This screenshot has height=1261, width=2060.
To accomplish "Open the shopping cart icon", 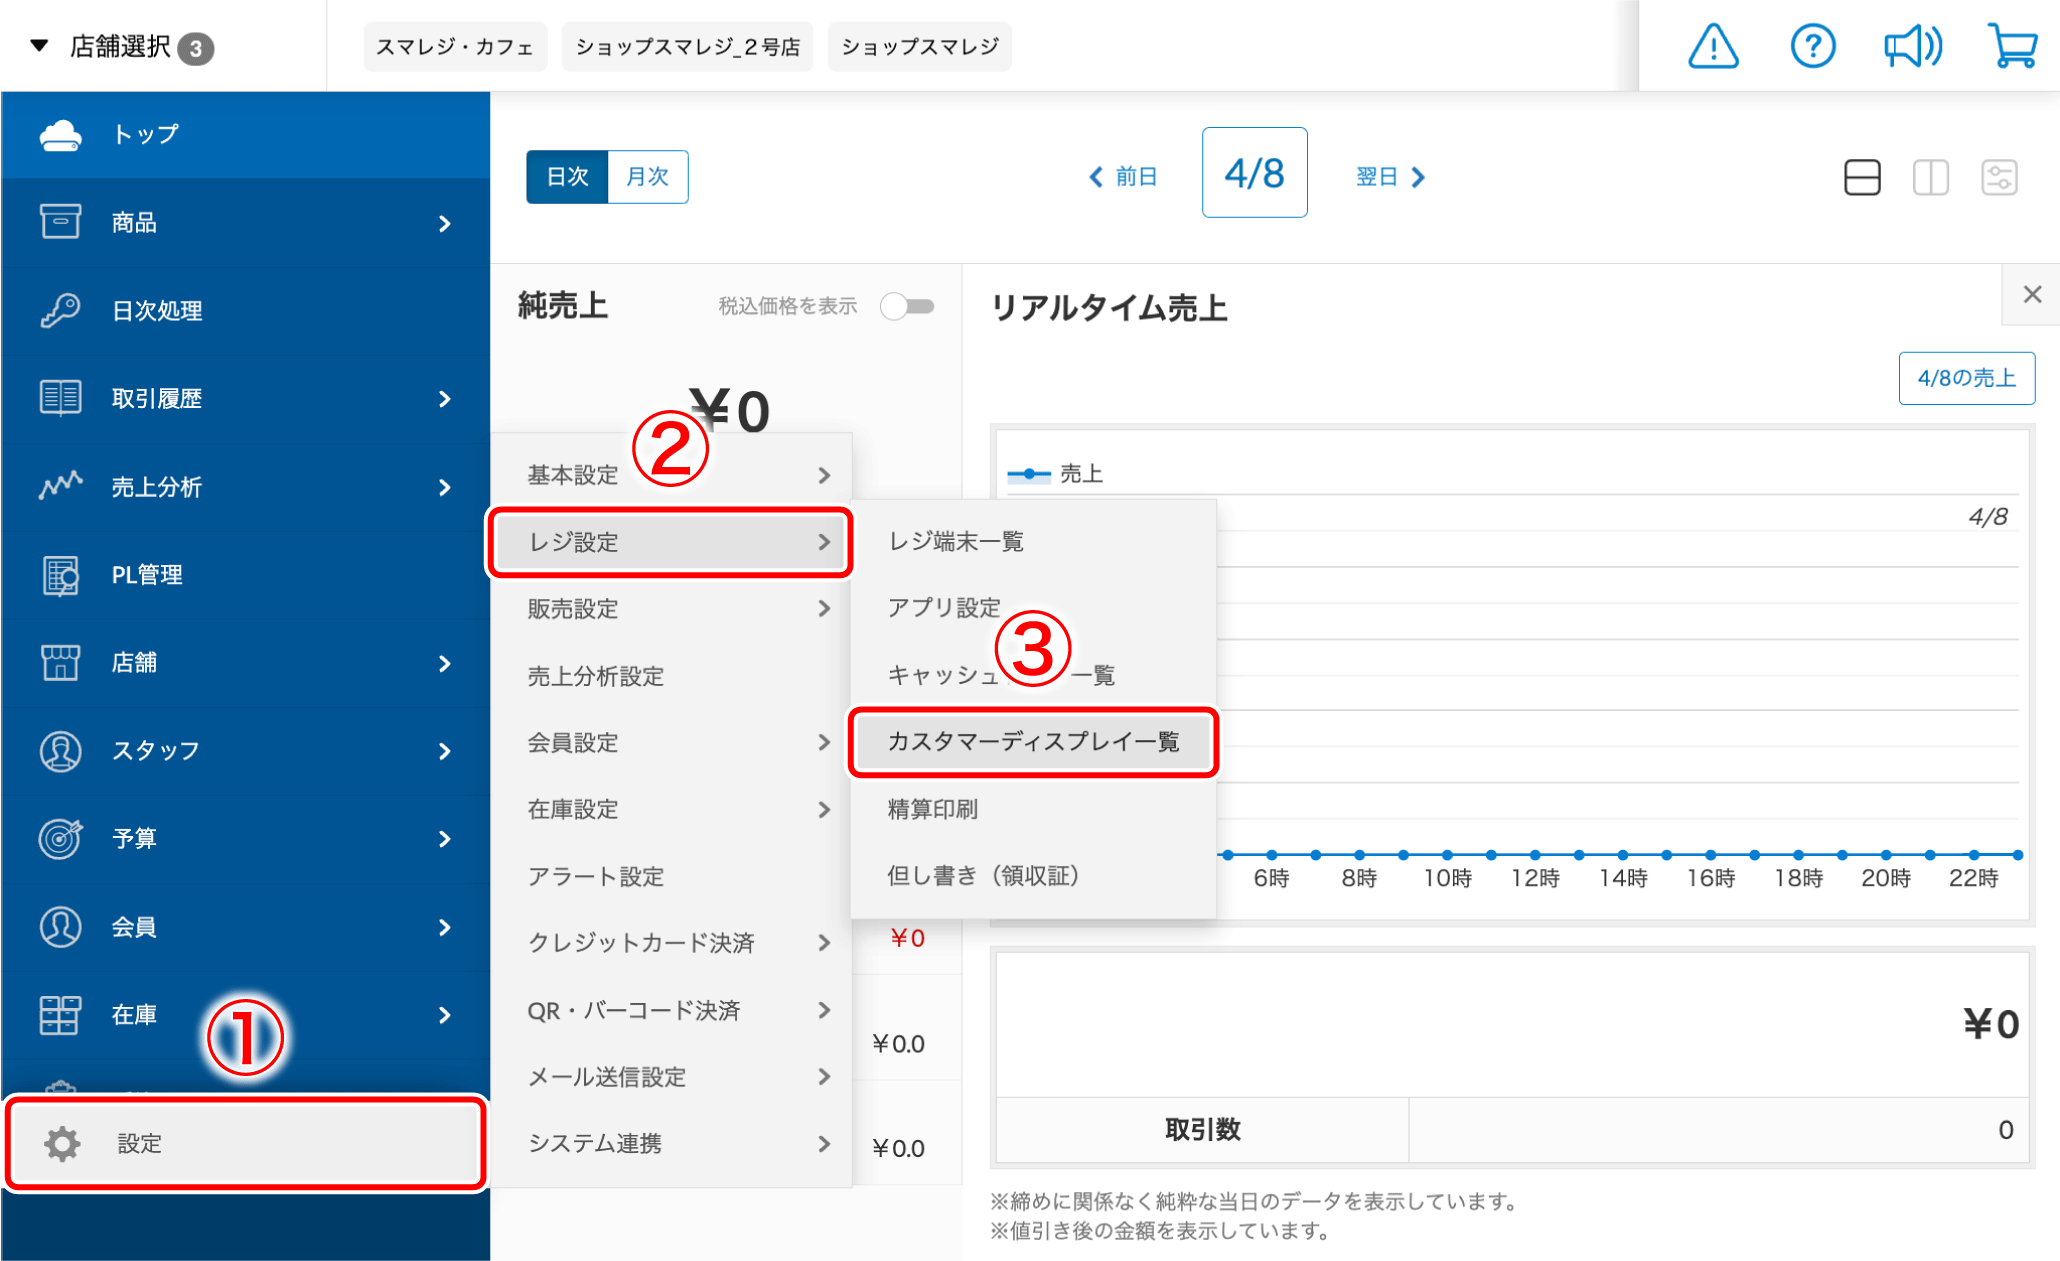I will point(2012,46).
